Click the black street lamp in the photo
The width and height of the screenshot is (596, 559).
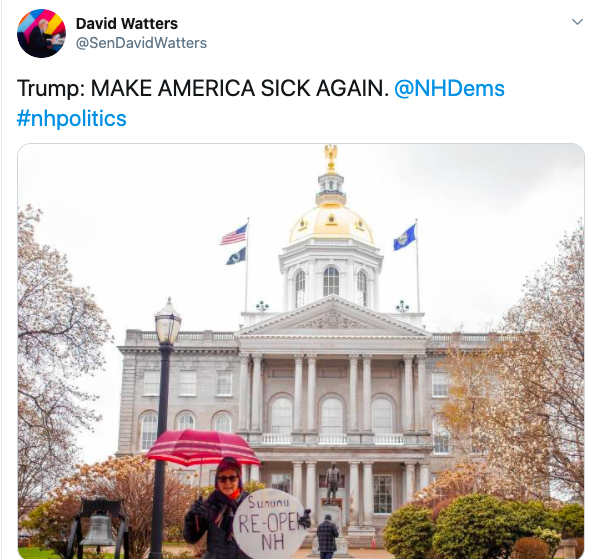[164, 428]
